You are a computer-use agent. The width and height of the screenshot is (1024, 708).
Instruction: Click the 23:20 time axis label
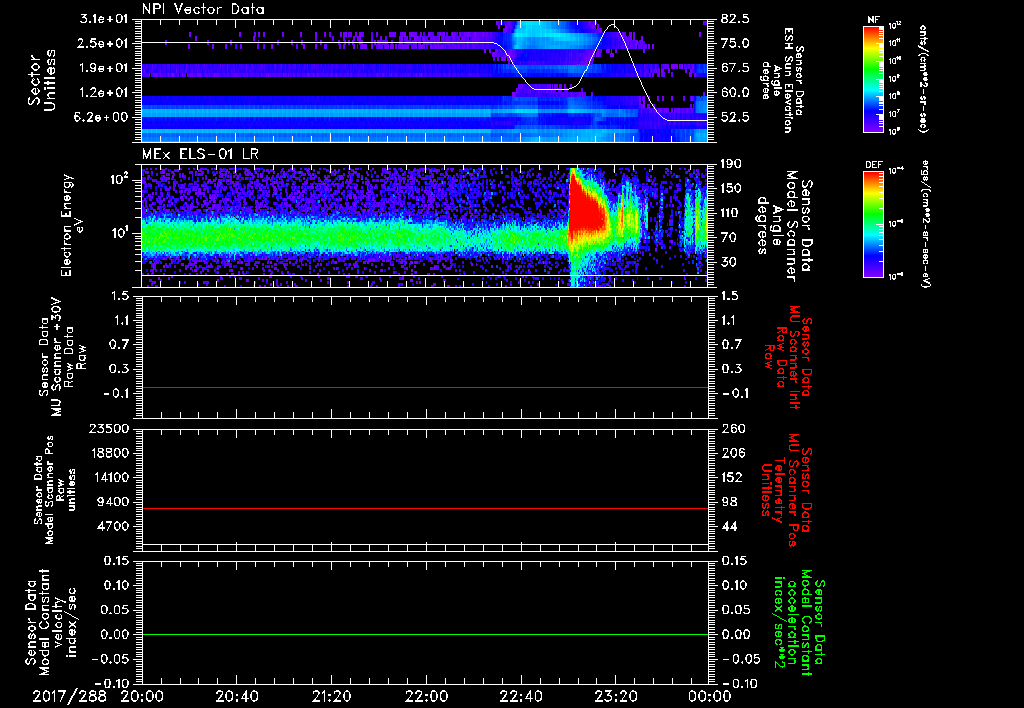pos(615,696)
